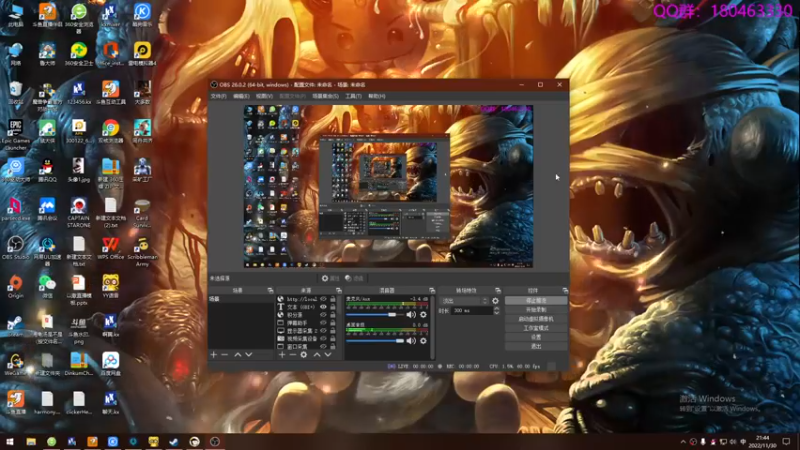
Task: Adjust 桌面音频 volume slider
Action: point(375,341)
